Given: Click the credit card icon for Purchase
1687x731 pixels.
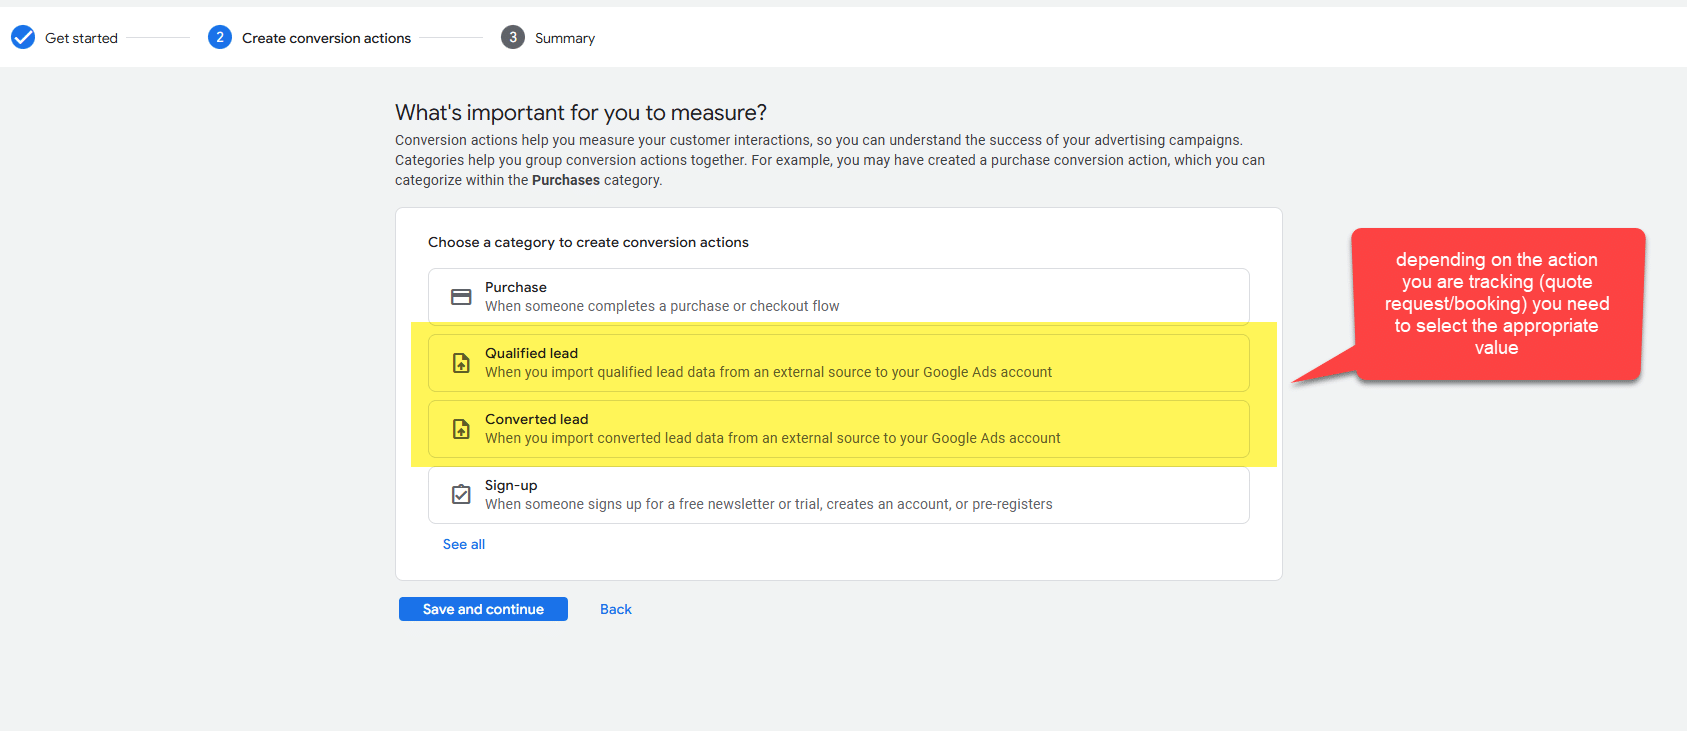Looking at the screenshot, I should 461,297.
